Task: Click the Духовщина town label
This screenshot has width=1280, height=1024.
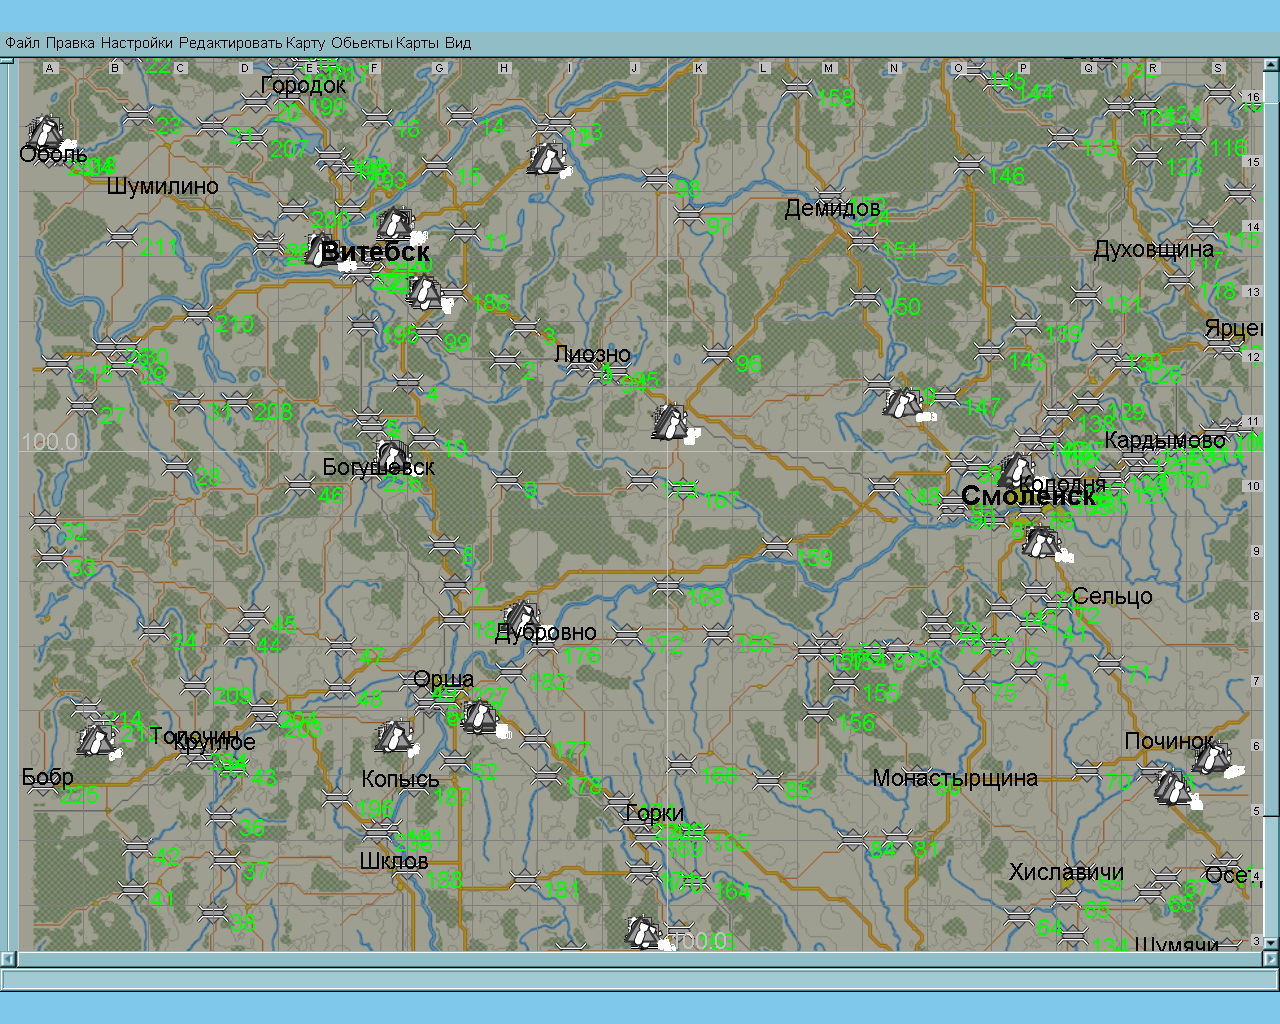Action: tap(1154, 249)
